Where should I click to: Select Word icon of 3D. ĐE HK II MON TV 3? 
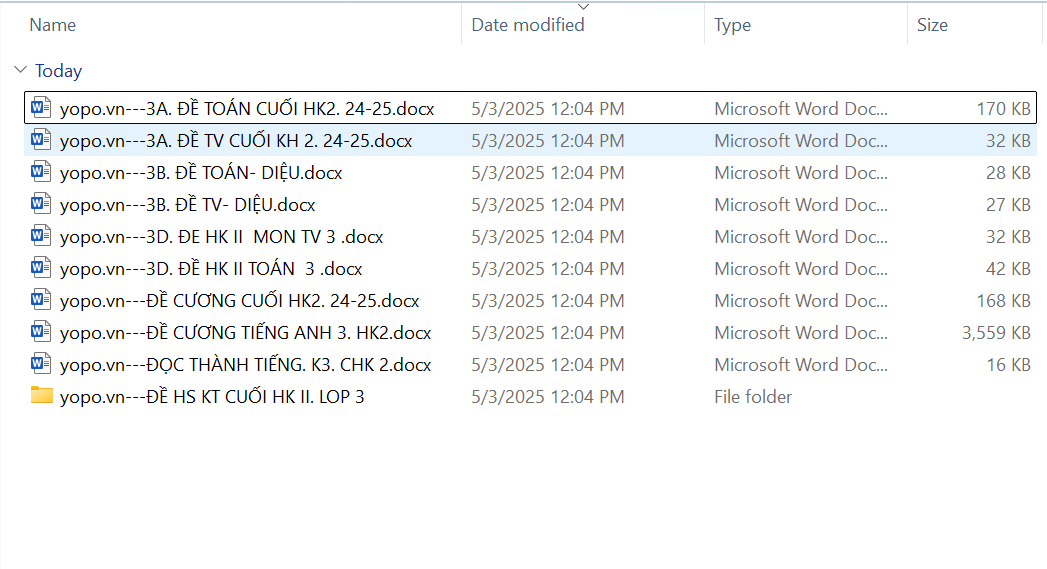click(41, 236)
